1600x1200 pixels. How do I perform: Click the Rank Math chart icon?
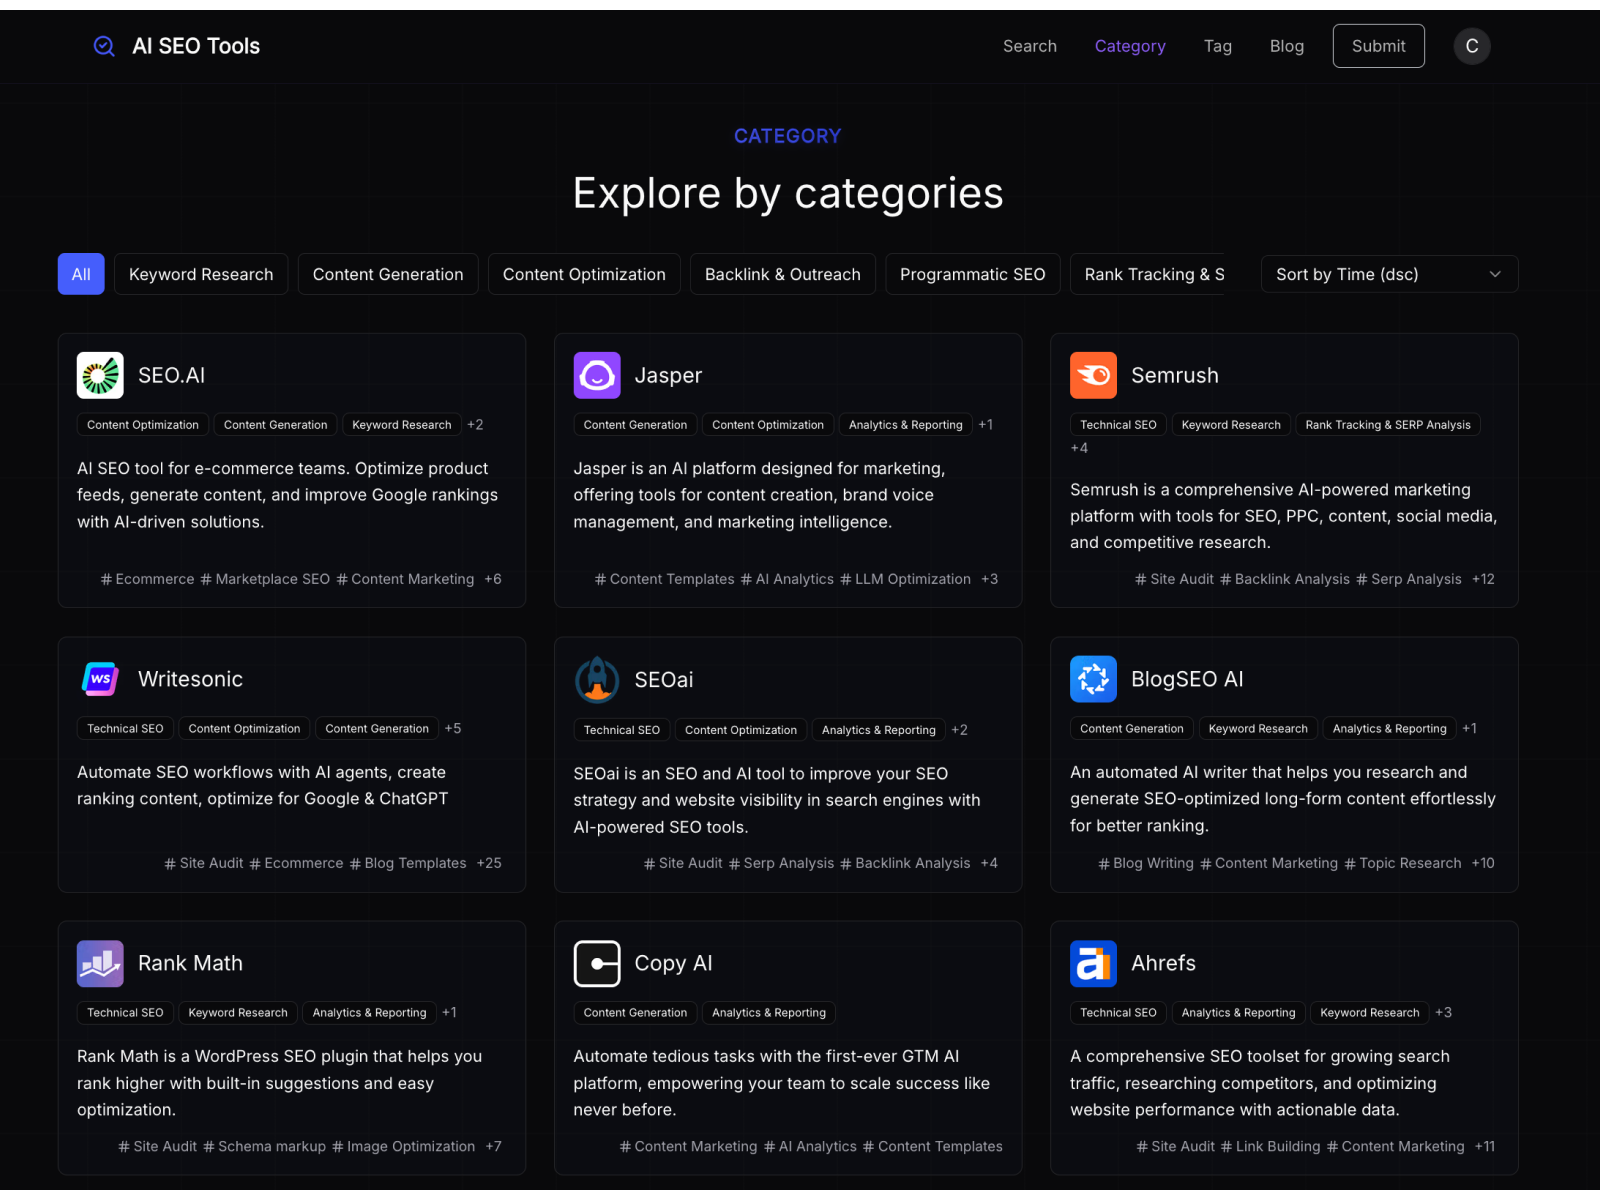[100, 963]
